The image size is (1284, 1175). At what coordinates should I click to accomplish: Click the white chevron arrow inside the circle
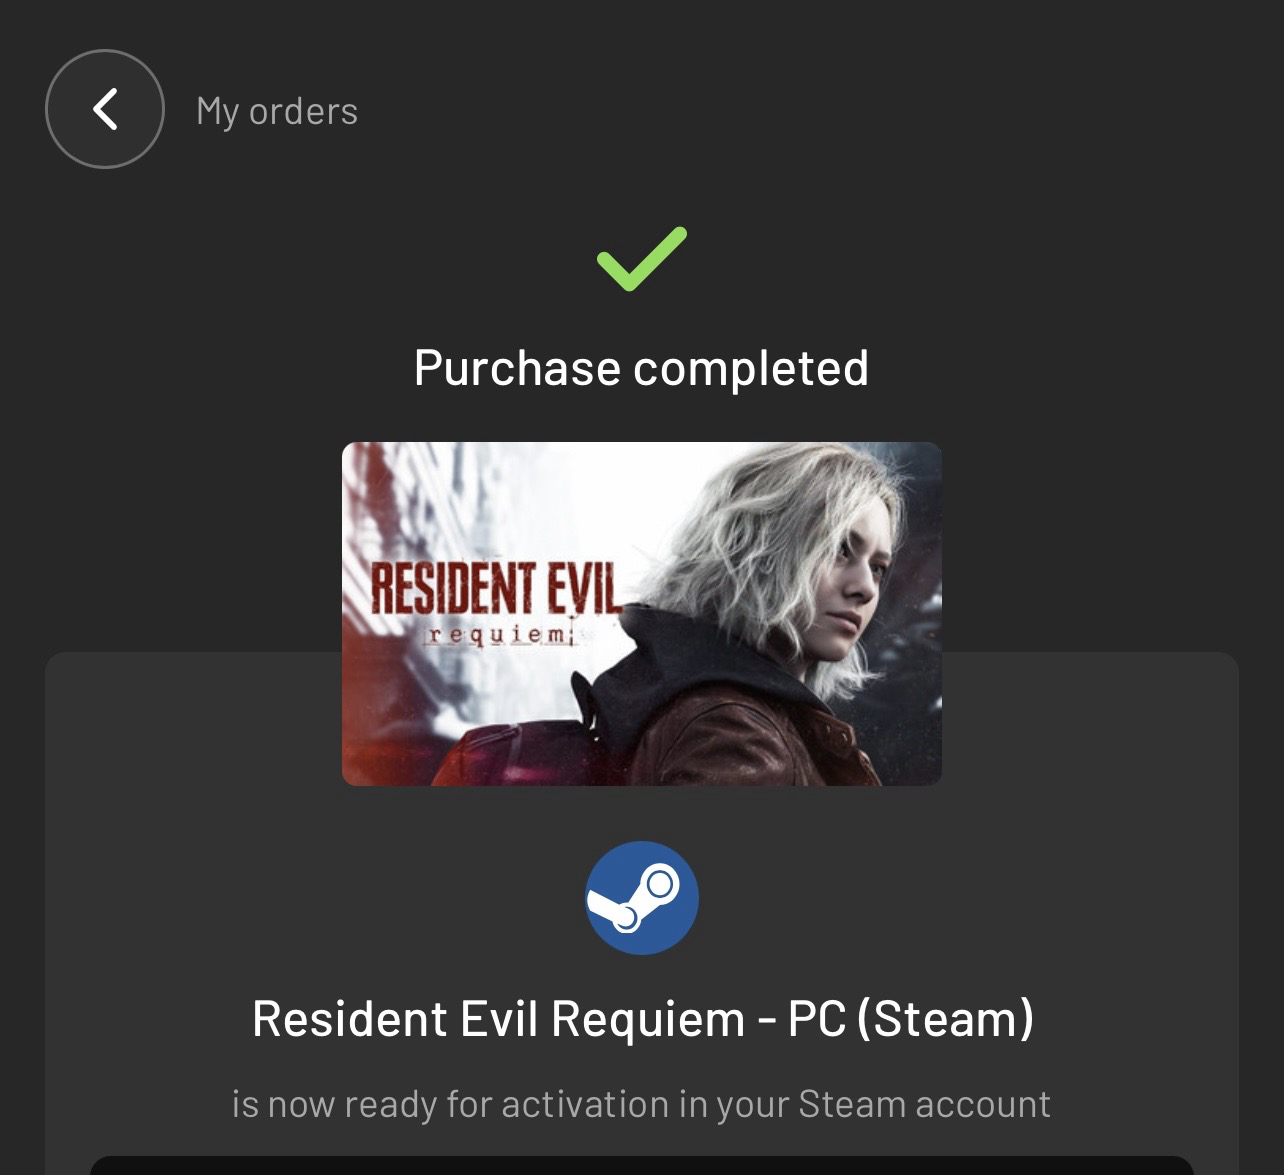105,109
